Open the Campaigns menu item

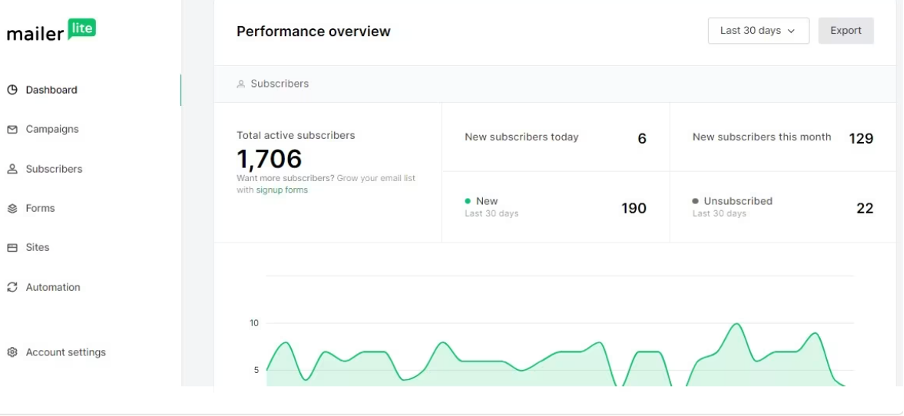click(x=52, y=129)
